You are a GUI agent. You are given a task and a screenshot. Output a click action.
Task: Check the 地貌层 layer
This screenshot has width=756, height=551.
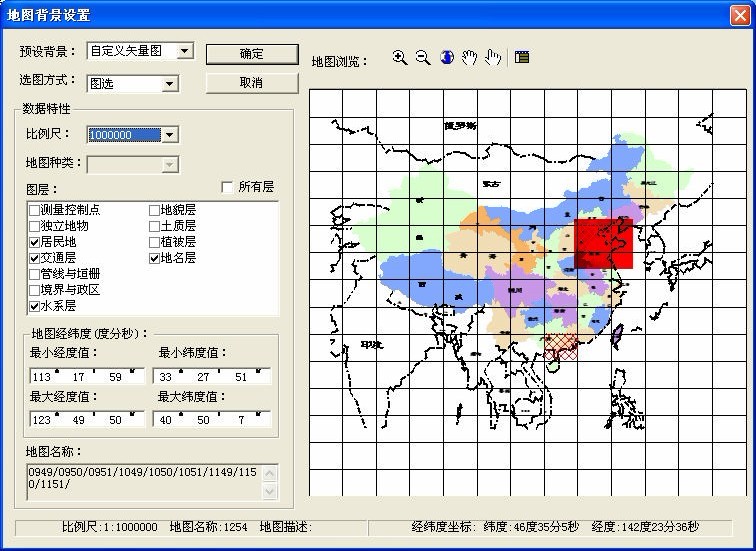pos(154,210)
